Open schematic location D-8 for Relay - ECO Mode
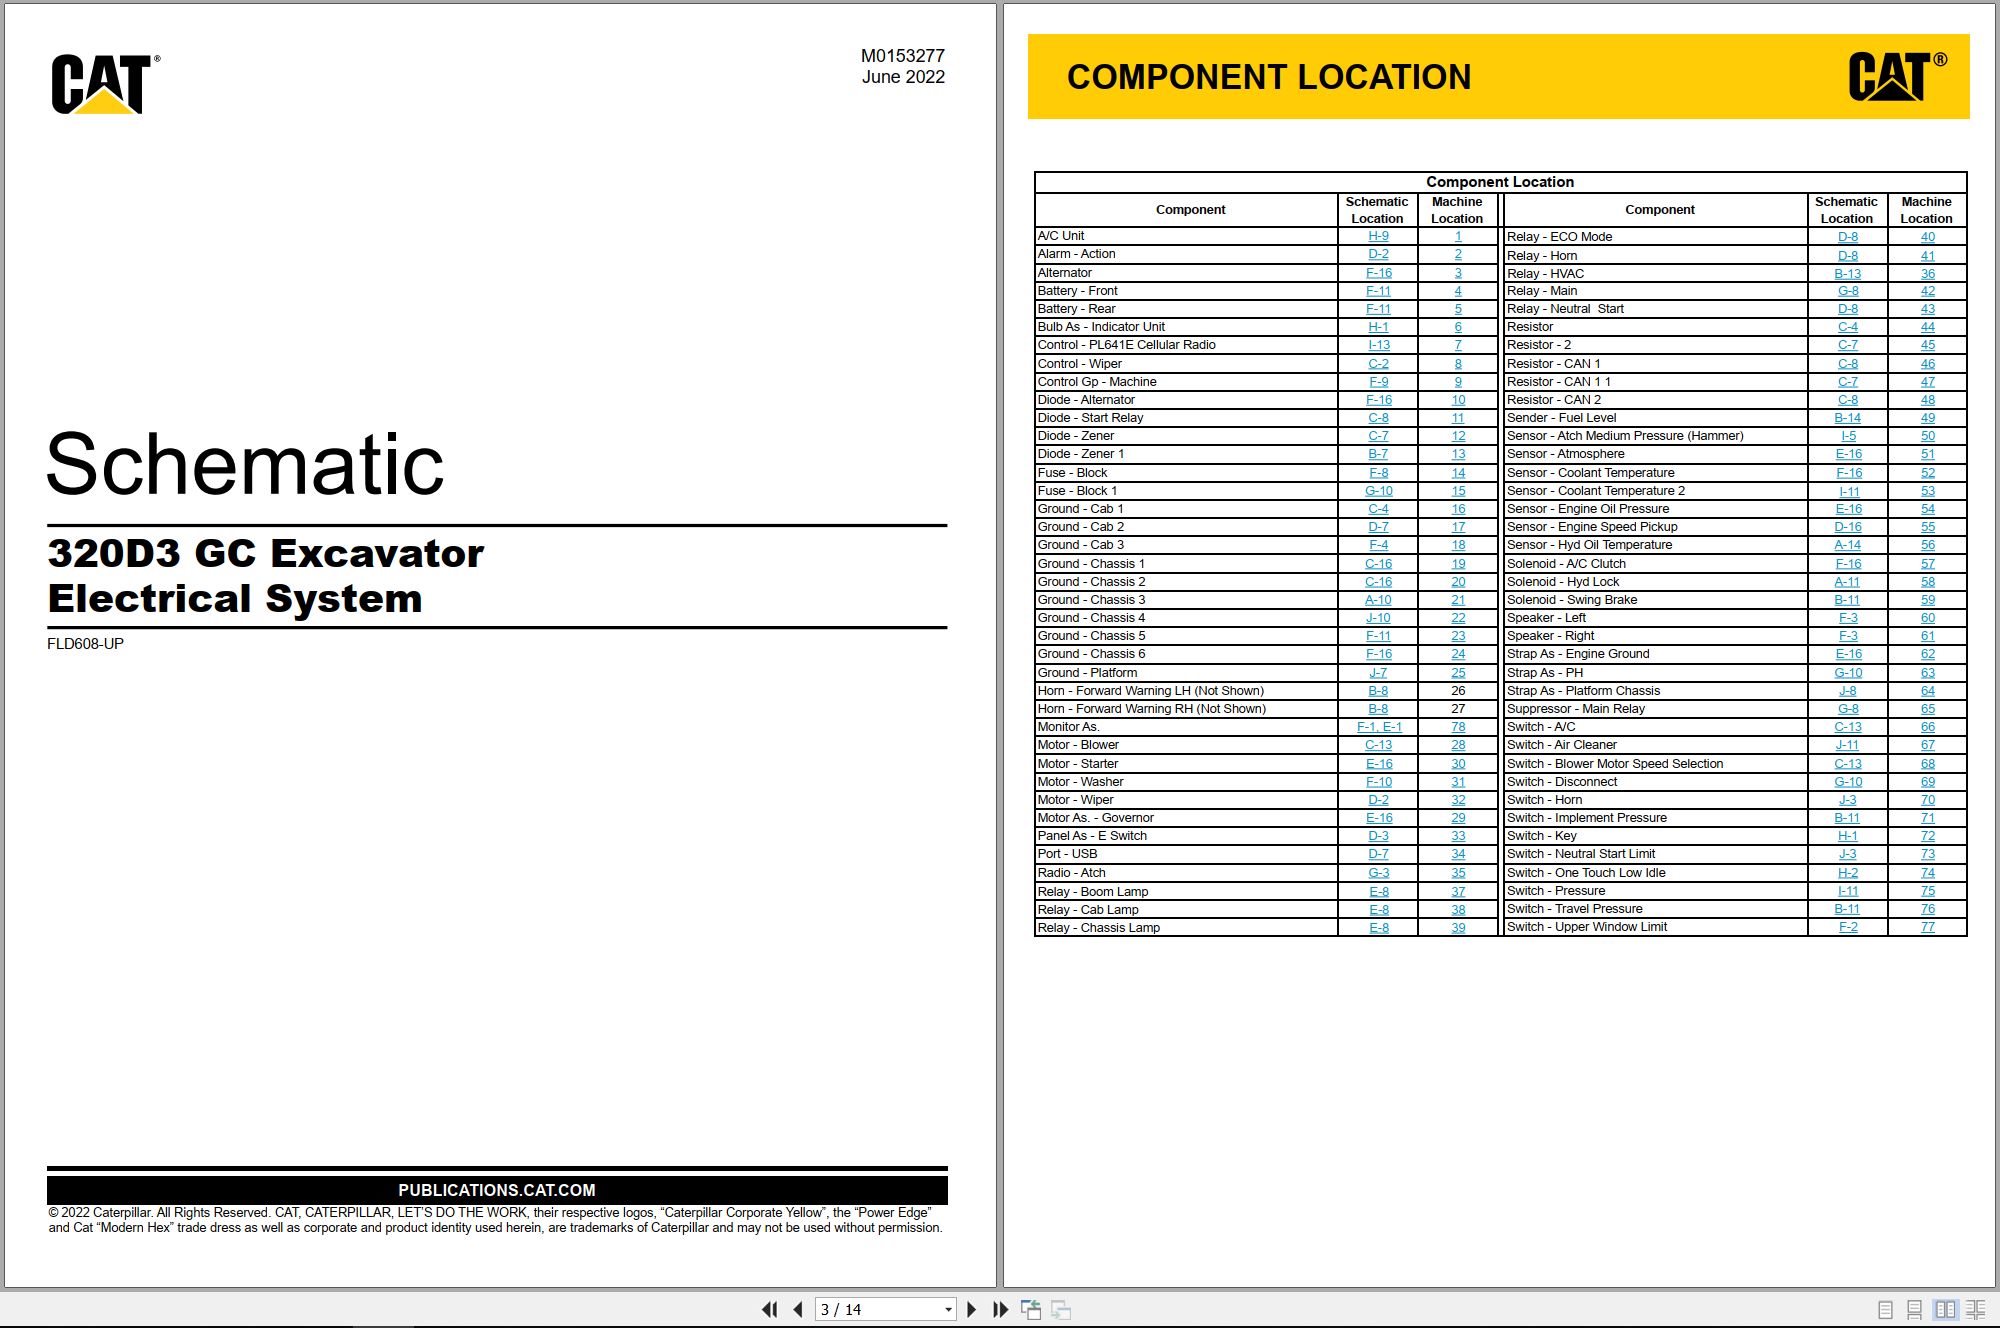Screen dimensions: 2000x1328 click(1848, 237)
